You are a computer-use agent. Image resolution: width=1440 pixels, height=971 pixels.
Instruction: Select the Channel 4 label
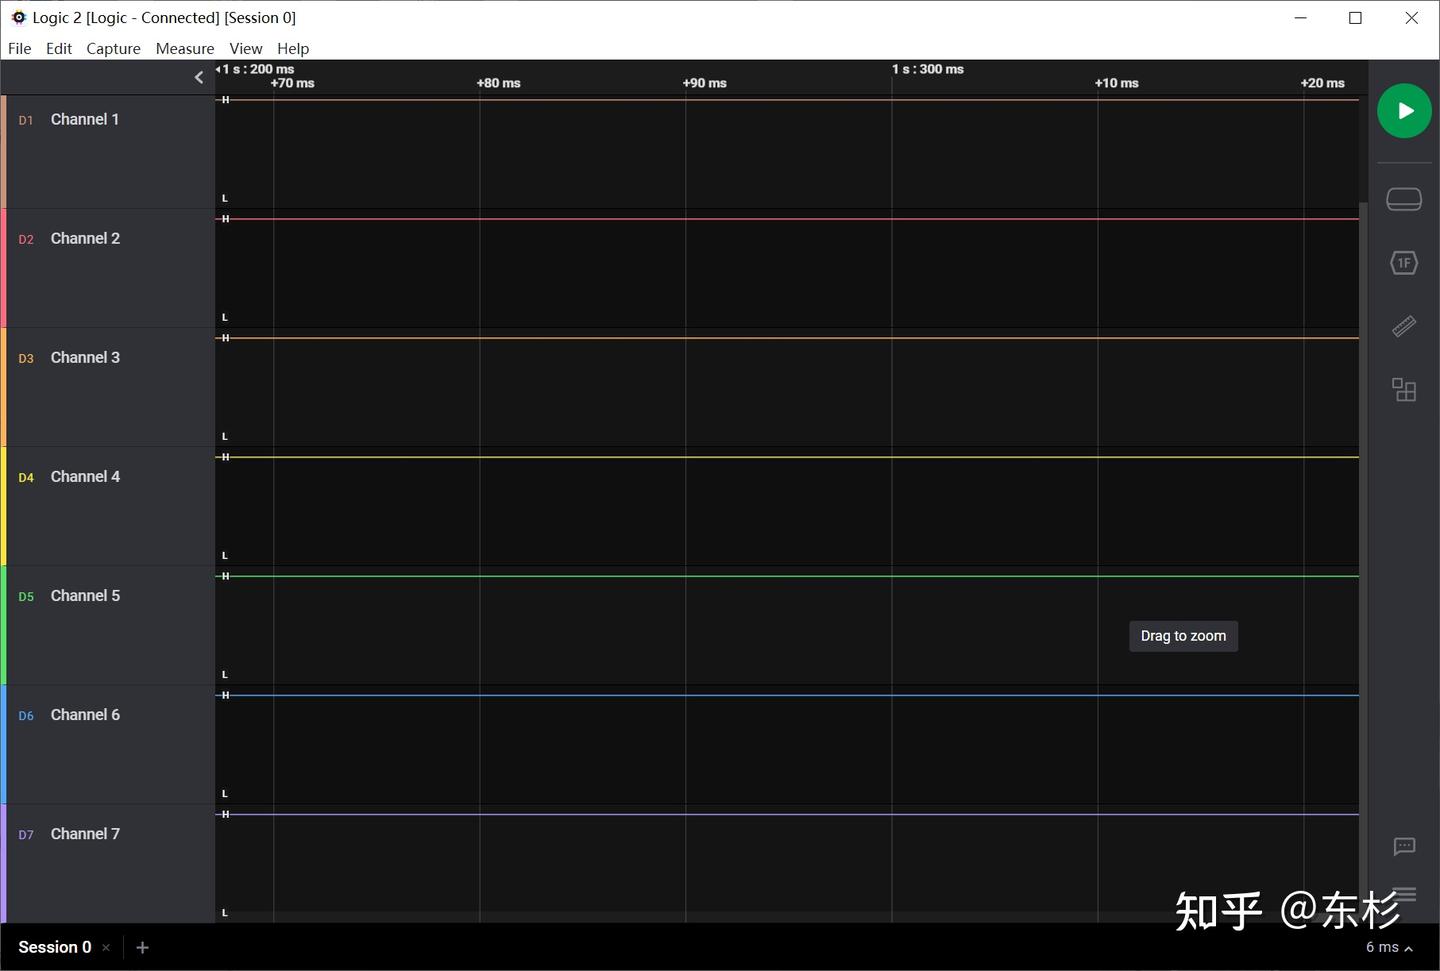pos(85,476)
